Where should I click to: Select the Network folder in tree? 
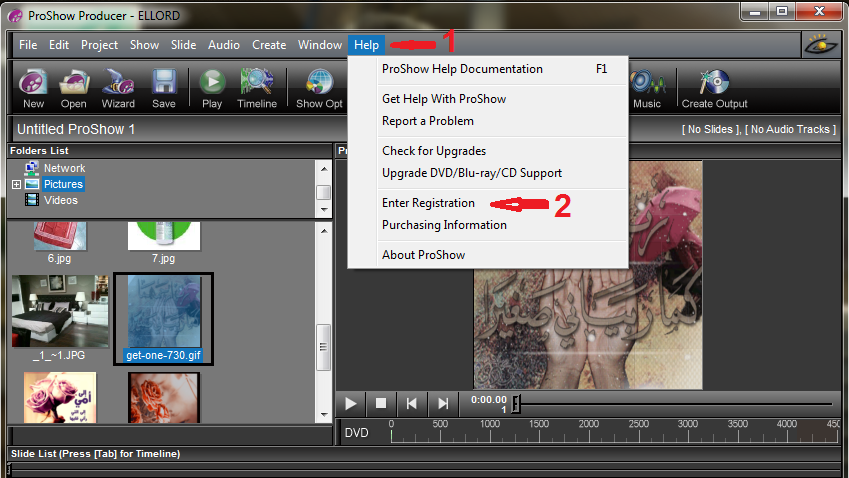[64, 168]
